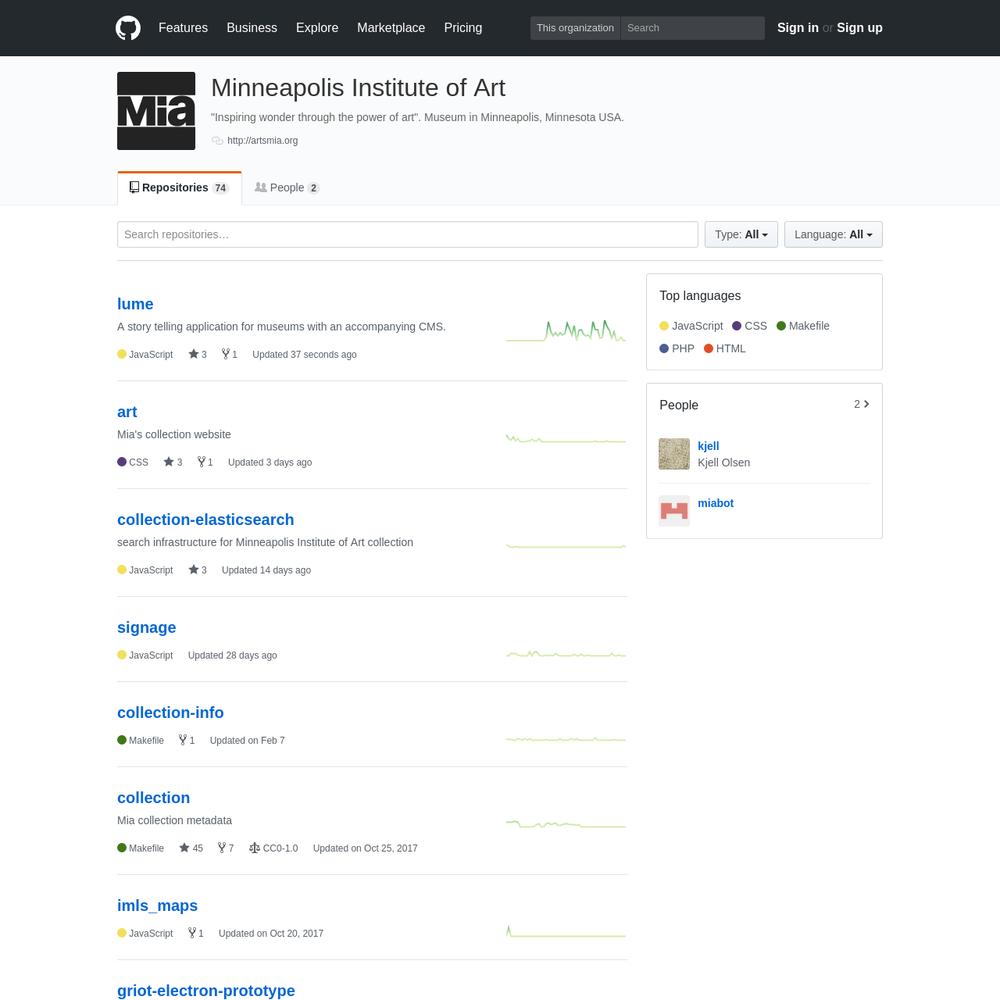The width and height of the screenshot is (1000, 1000).
Task: Click the star count icon for lume
Action: pos(193,354)
